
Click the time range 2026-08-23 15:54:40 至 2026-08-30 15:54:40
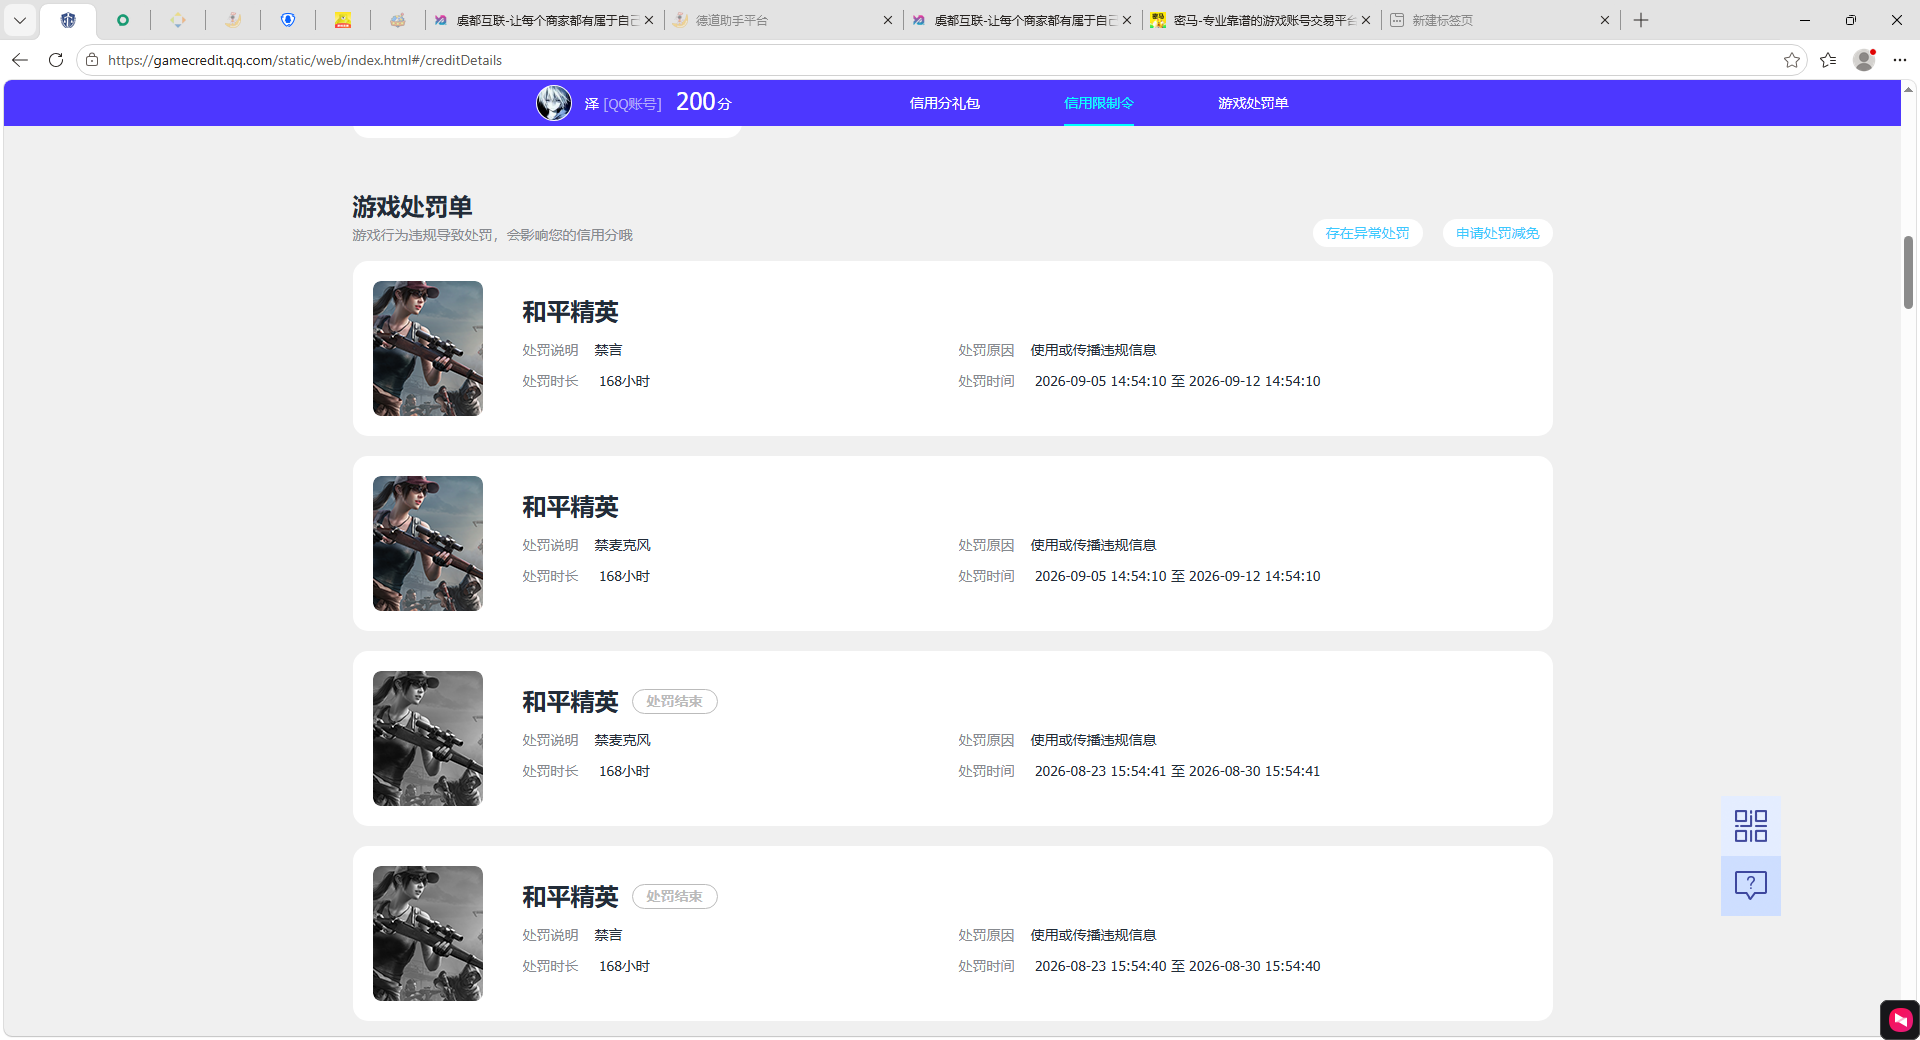1177,966
